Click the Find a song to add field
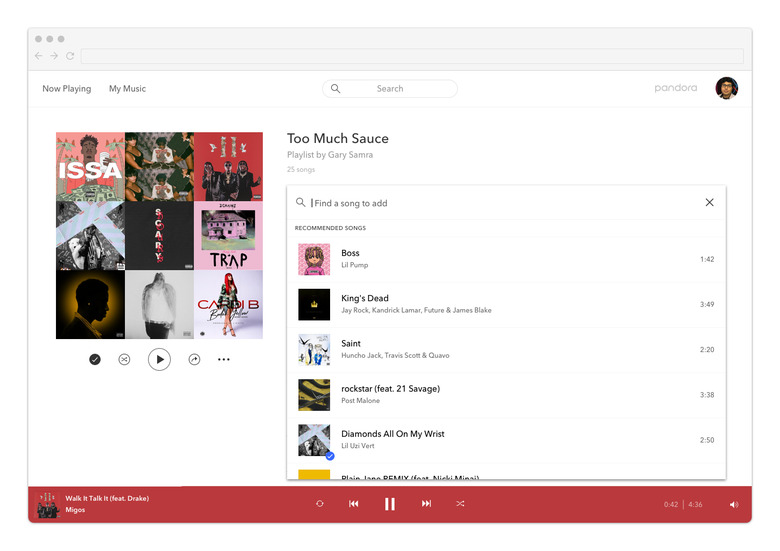Image resolution: width=780 pixels, height=551 pixels. [500, 203]
